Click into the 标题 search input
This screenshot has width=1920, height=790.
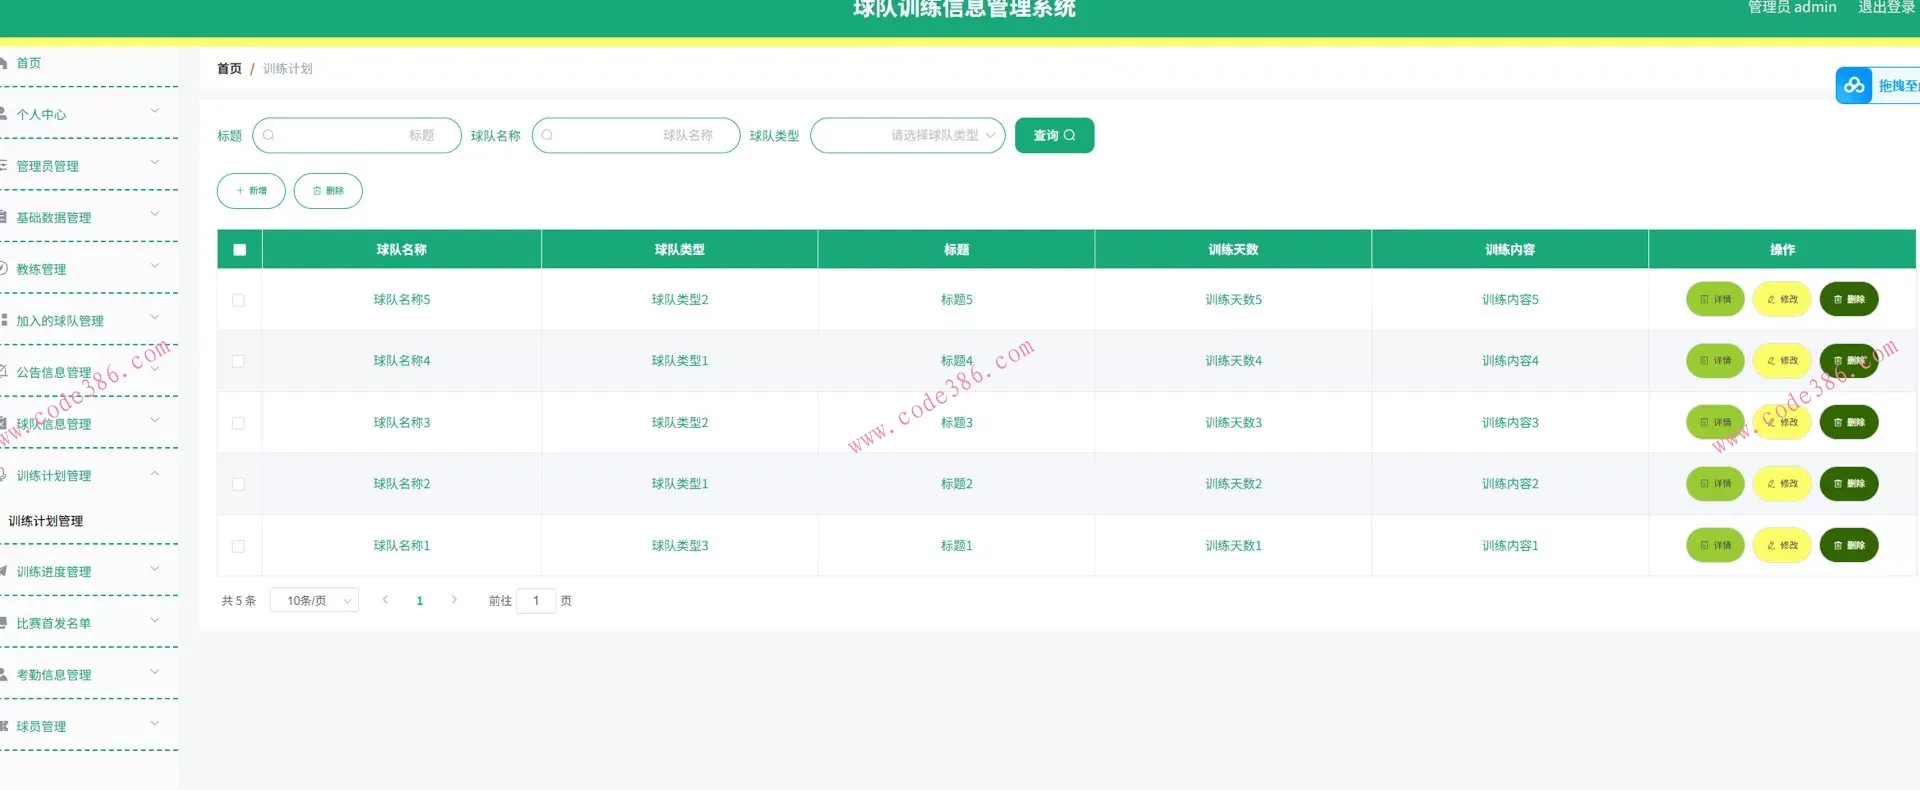pos(357,135)
